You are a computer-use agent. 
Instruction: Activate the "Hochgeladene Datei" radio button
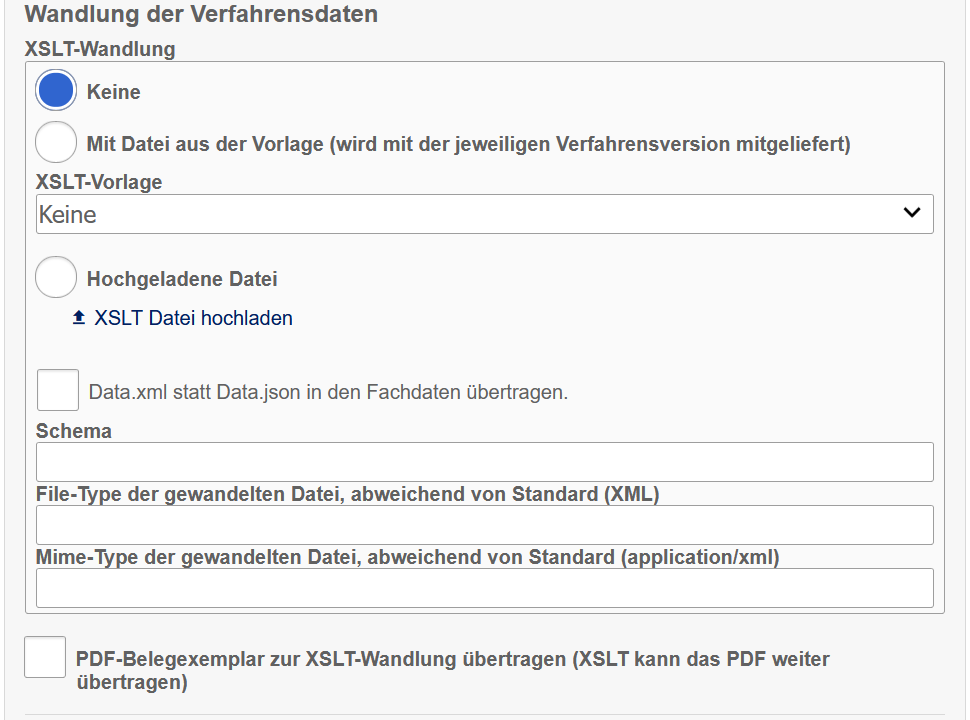[56, 276]
